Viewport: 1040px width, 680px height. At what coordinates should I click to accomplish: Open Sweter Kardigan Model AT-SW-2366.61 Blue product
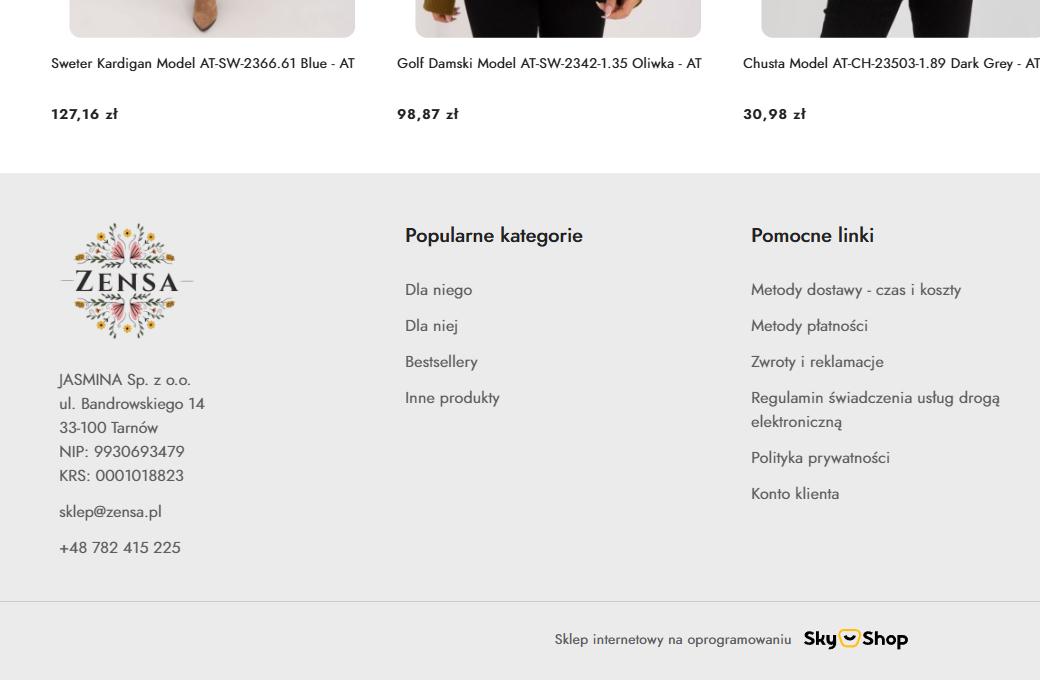[203, 64]
